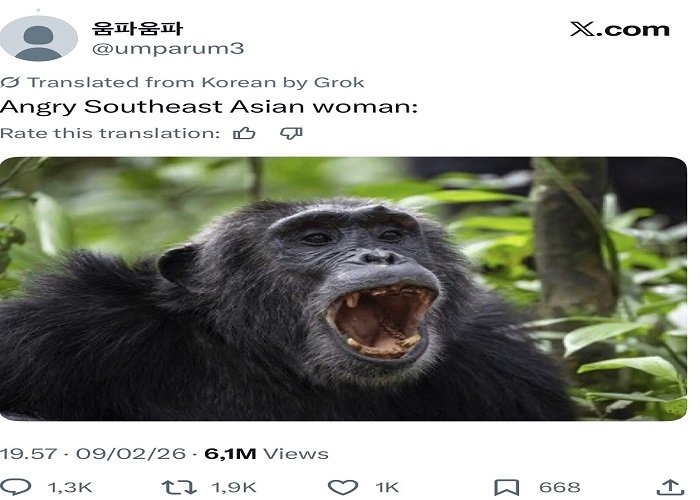The width and height of the screenshot is (700, 500).
Task: Click the 1,3K reply count
Action: pyautogui.click(x=70, y=487)
